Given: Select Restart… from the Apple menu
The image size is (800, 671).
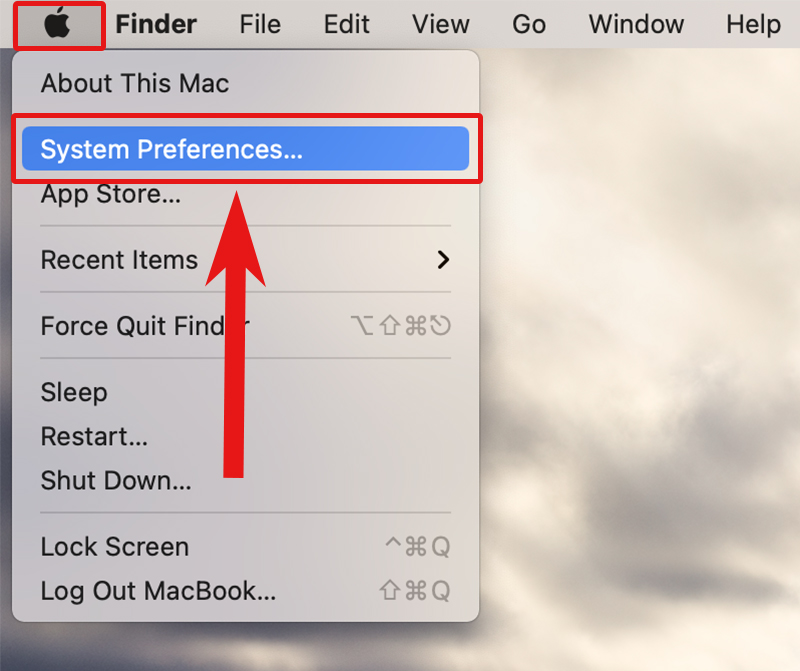Looking at the screenshot, I should coord(94,436).
